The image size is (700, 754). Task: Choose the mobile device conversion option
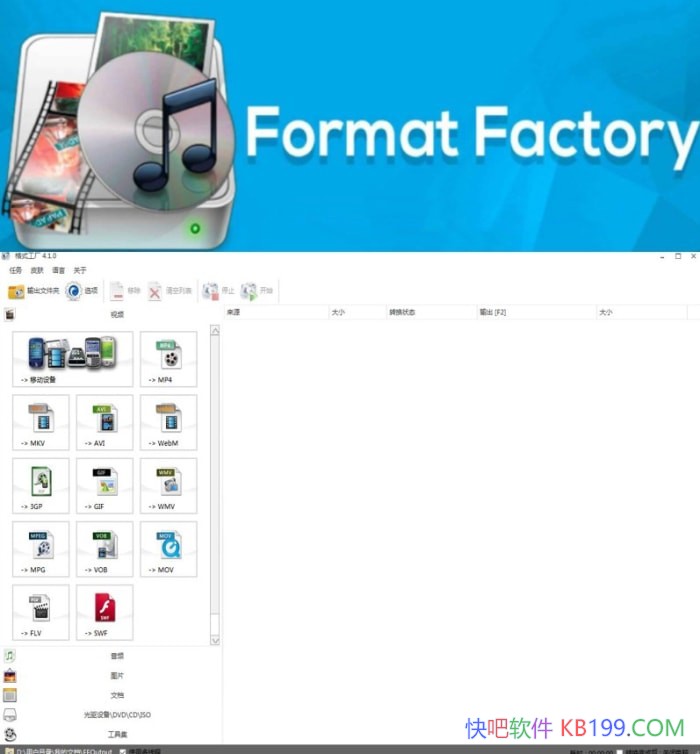[73, 359]
